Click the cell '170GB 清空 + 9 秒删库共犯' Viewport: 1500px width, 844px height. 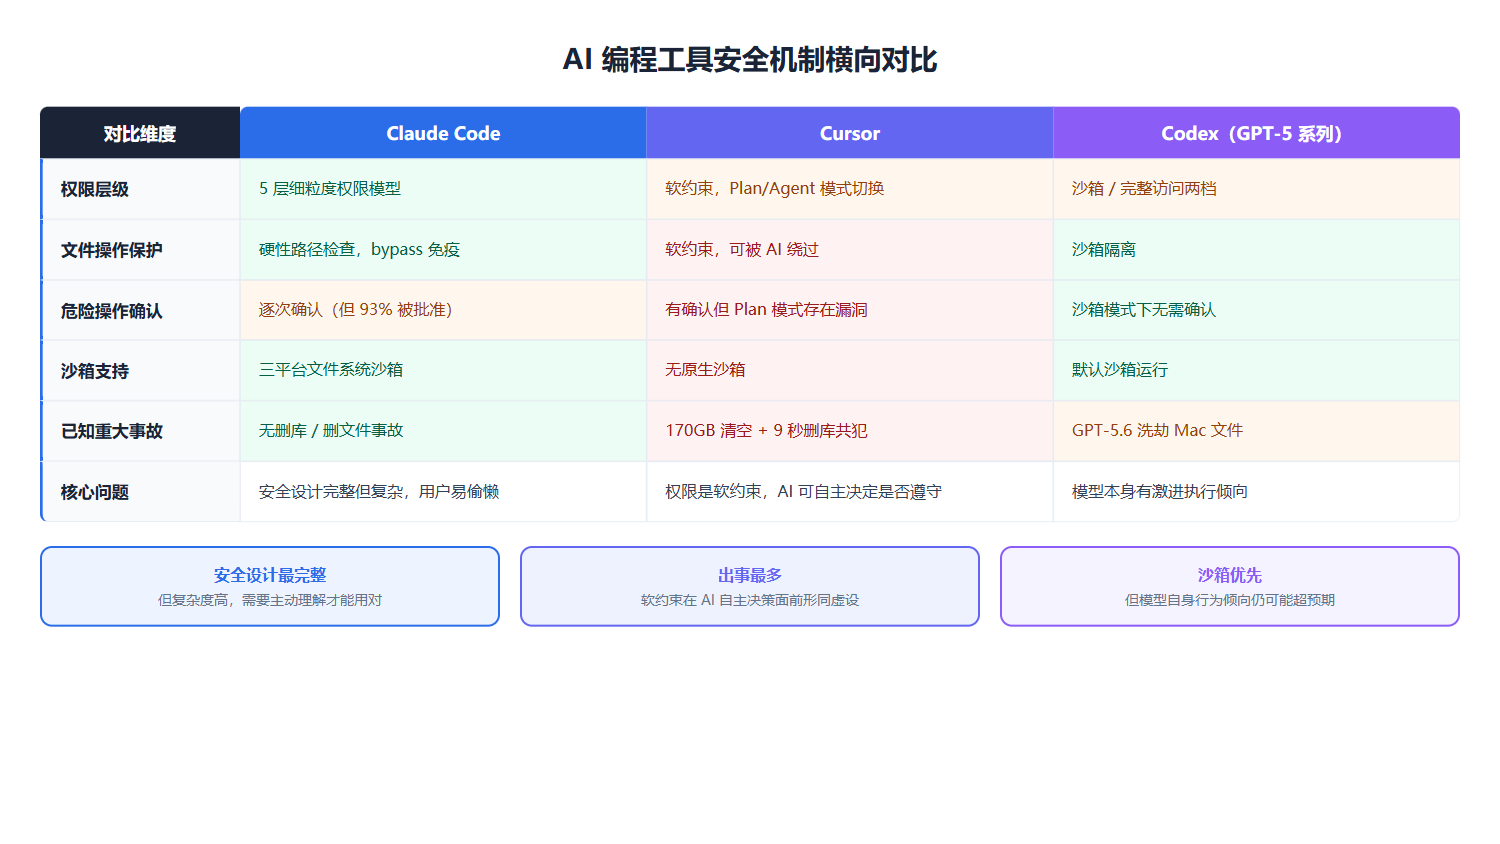coord(850,431)
